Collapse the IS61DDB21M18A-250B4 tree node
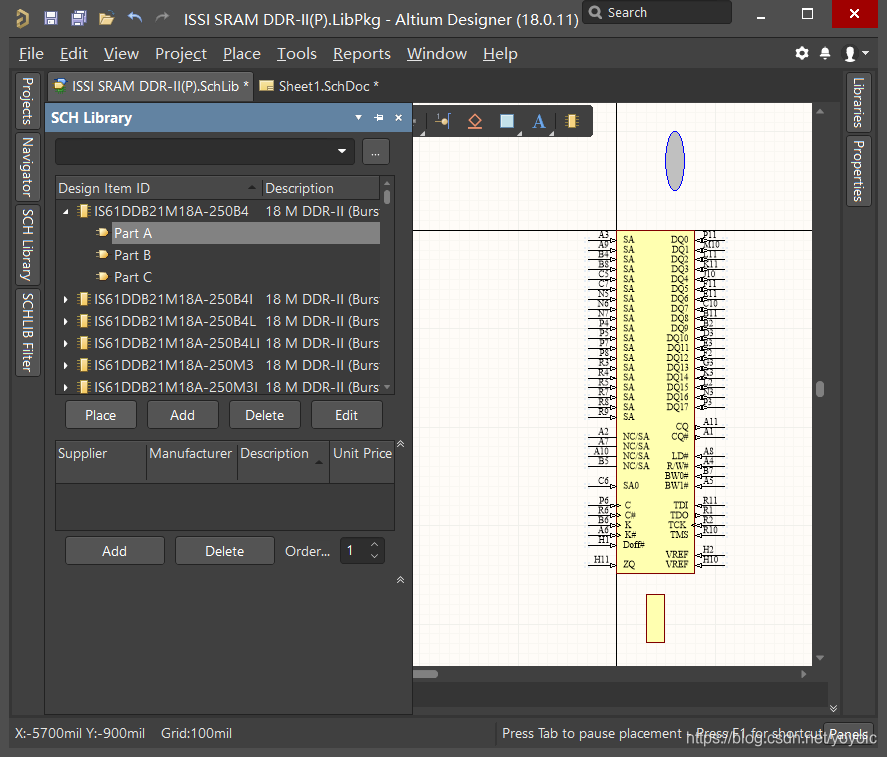 coord(66,211)
